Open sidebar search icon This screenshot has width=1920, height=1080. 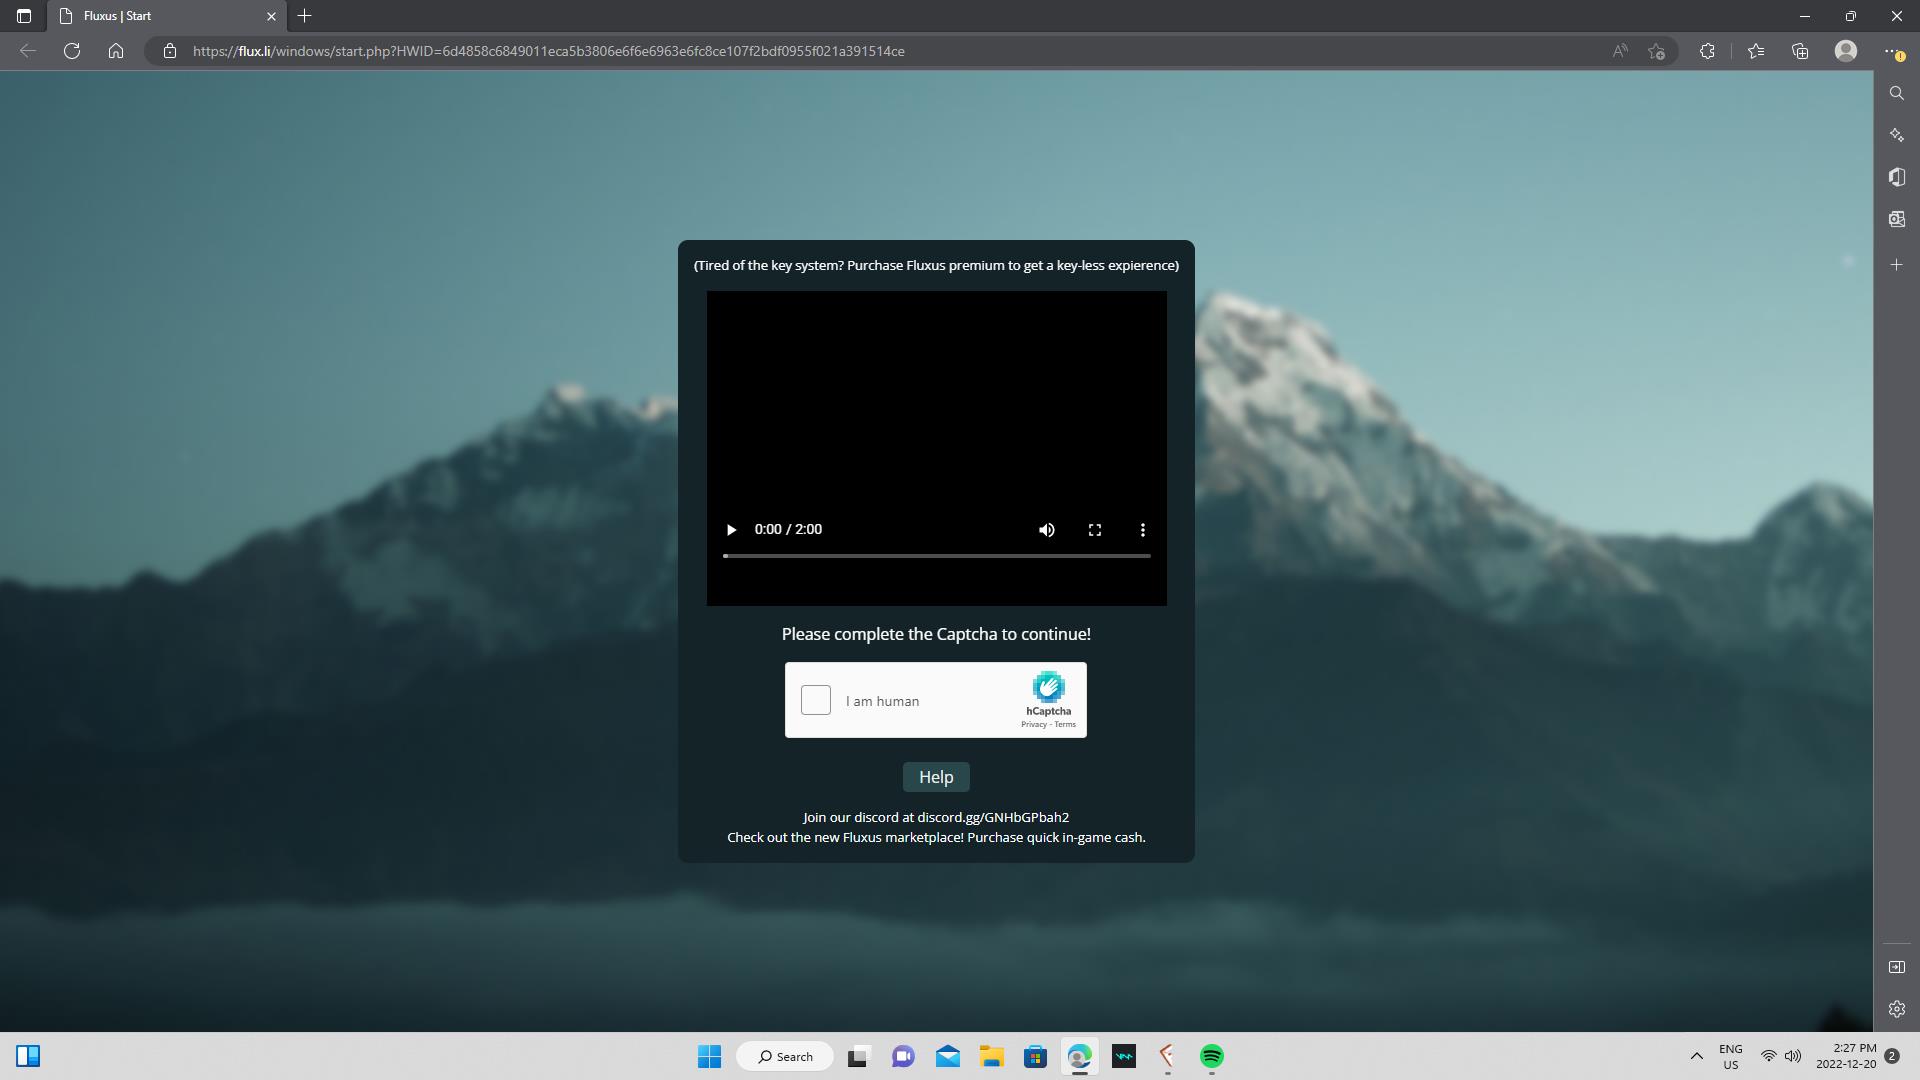pyautogui.click(x=1896, y=93)
